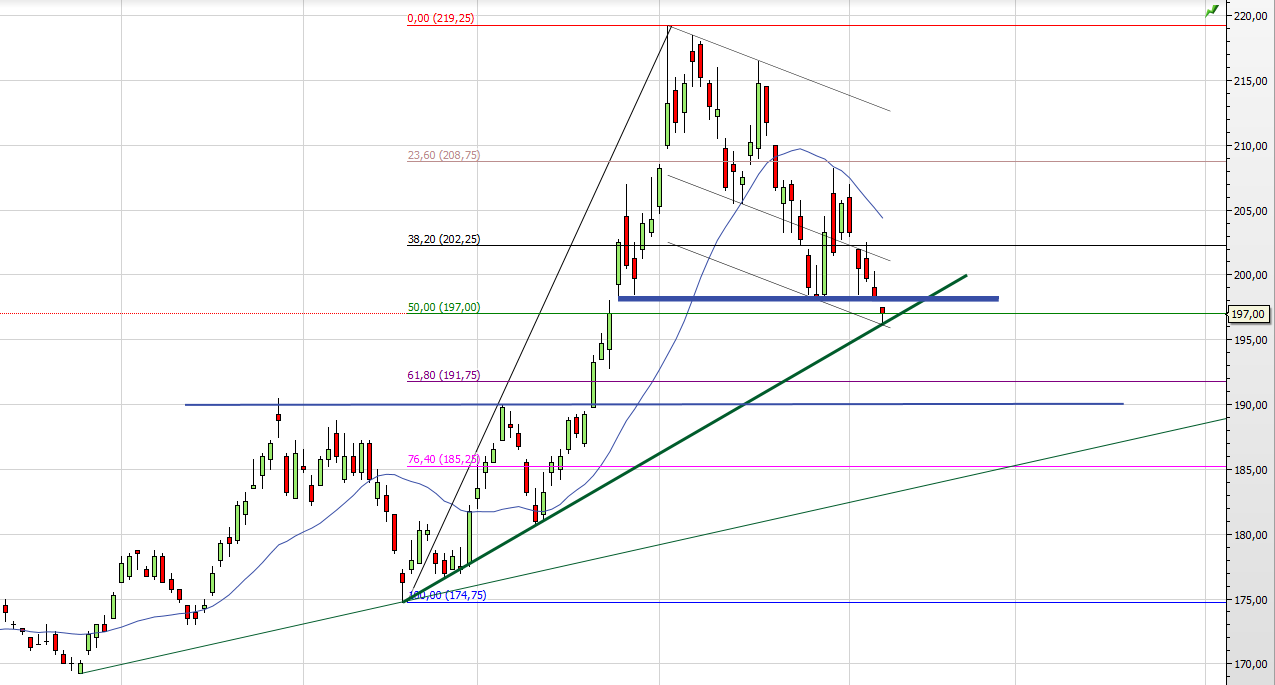
Task: Click the current price tag 197,00
Action: pyautogui.click(x=1249, y=314)
